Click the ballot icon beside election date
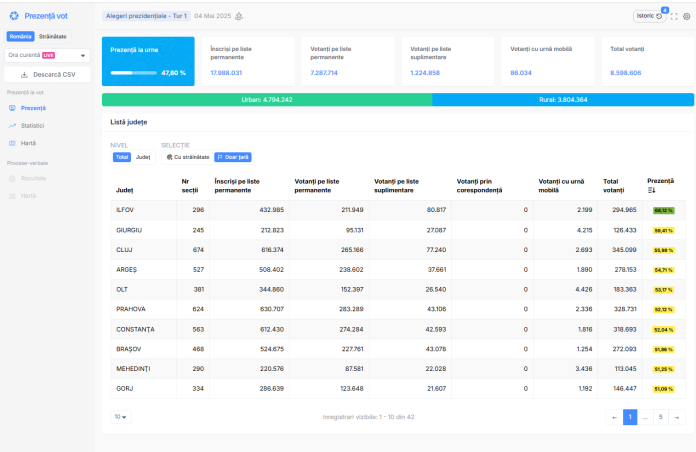The height and width of the screenshot is (452, 696). point(238,16)
